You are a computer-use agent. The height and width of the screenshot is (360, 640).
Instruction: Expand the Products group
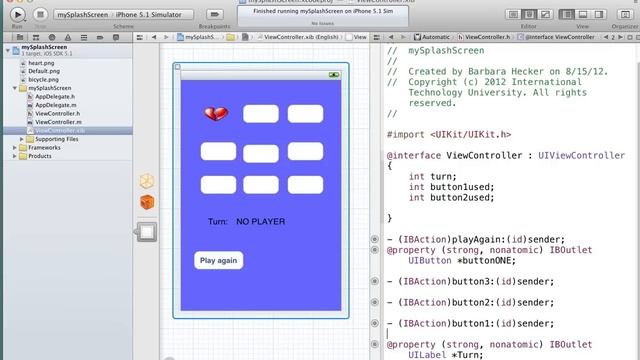(15, 156)
